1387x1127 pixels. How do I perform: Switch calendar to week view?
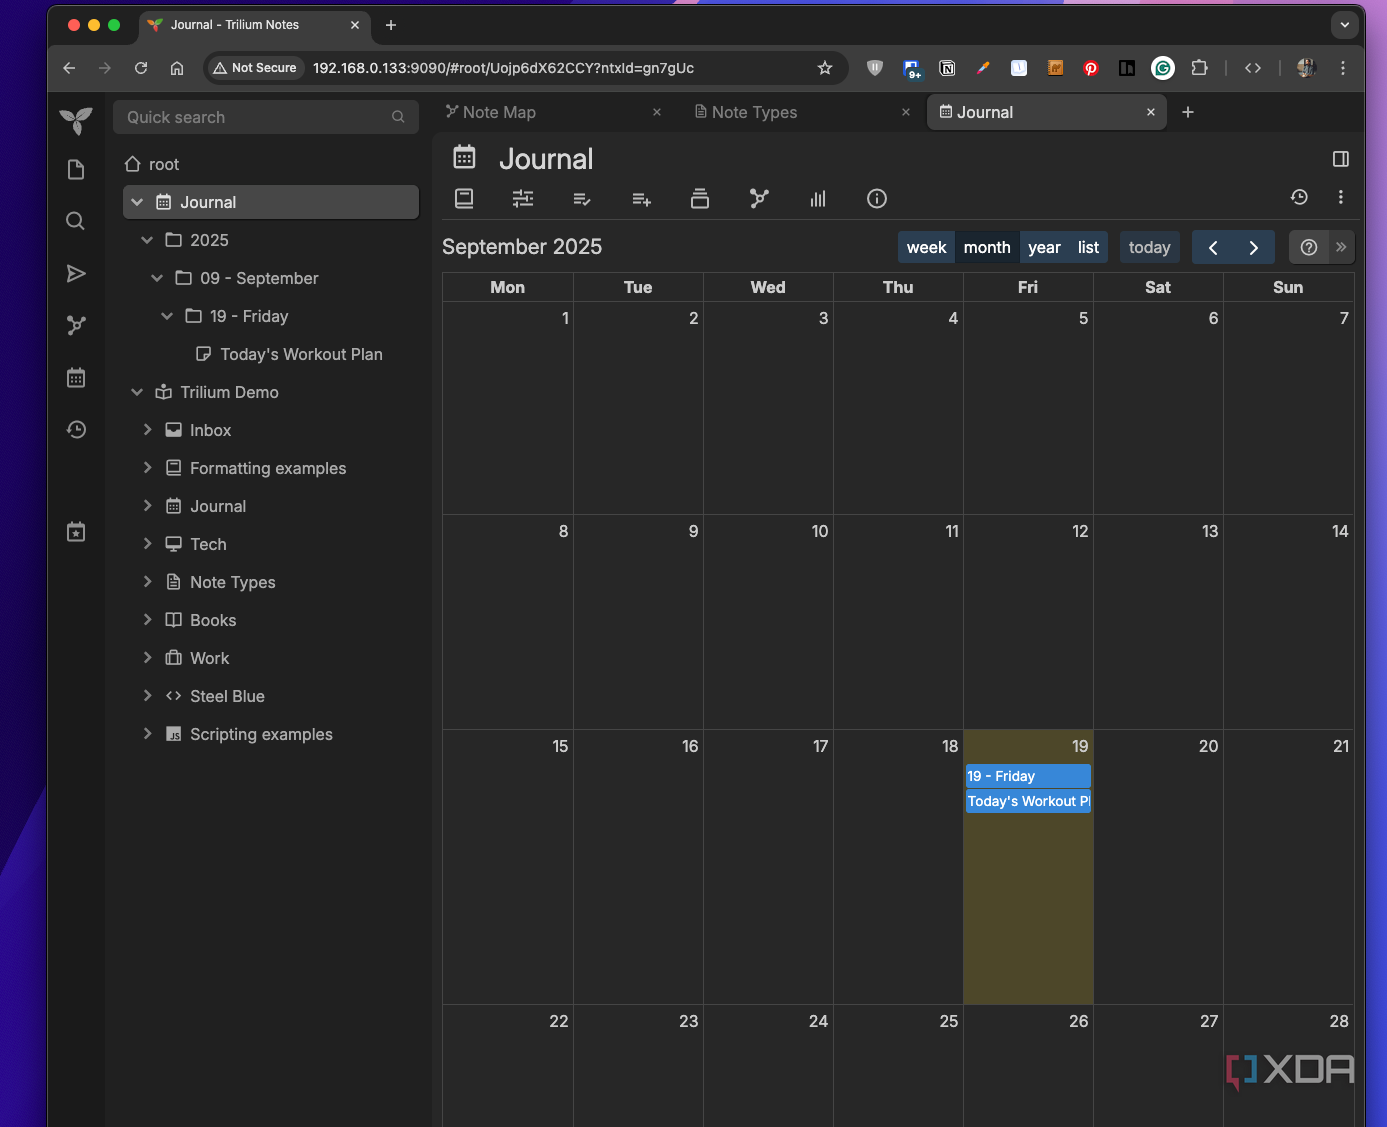[926, 248]
